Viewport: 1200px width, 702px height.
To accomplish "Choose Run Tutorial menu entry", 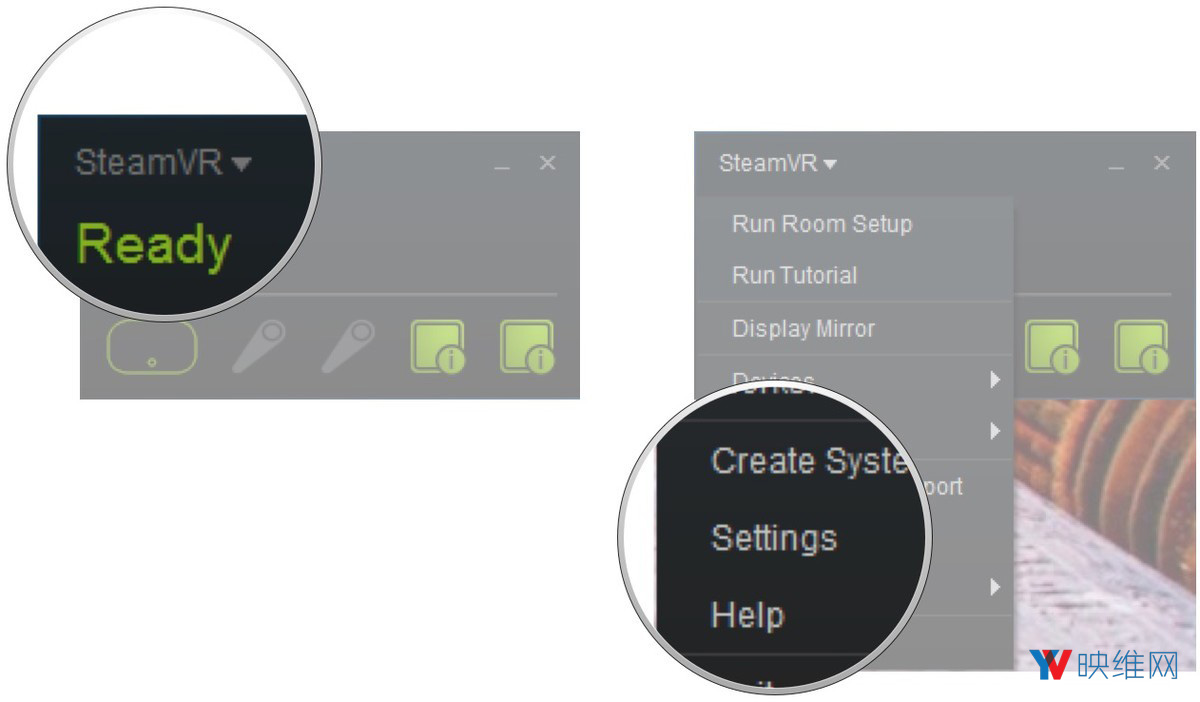I will 795,275.
